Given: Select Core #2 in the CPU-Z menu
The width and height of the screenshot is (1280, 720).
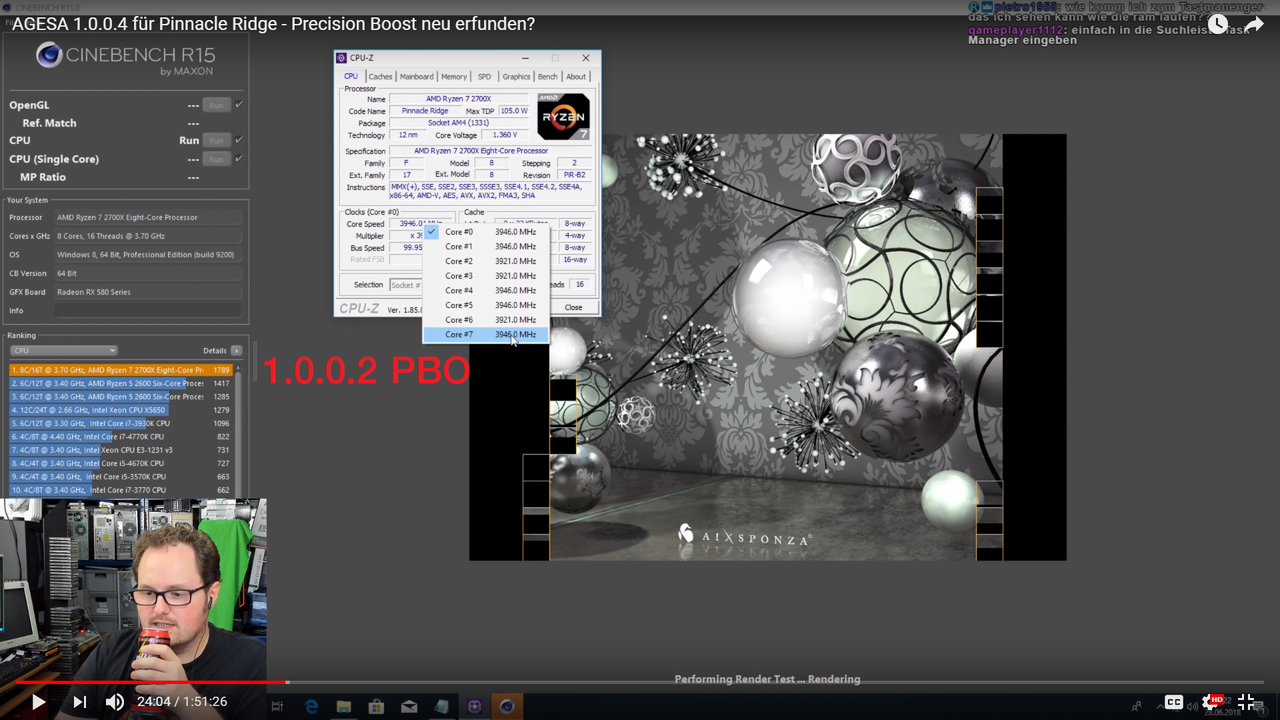Looking at the screenshot, I should pyautogui.click(x=486, y=261).
